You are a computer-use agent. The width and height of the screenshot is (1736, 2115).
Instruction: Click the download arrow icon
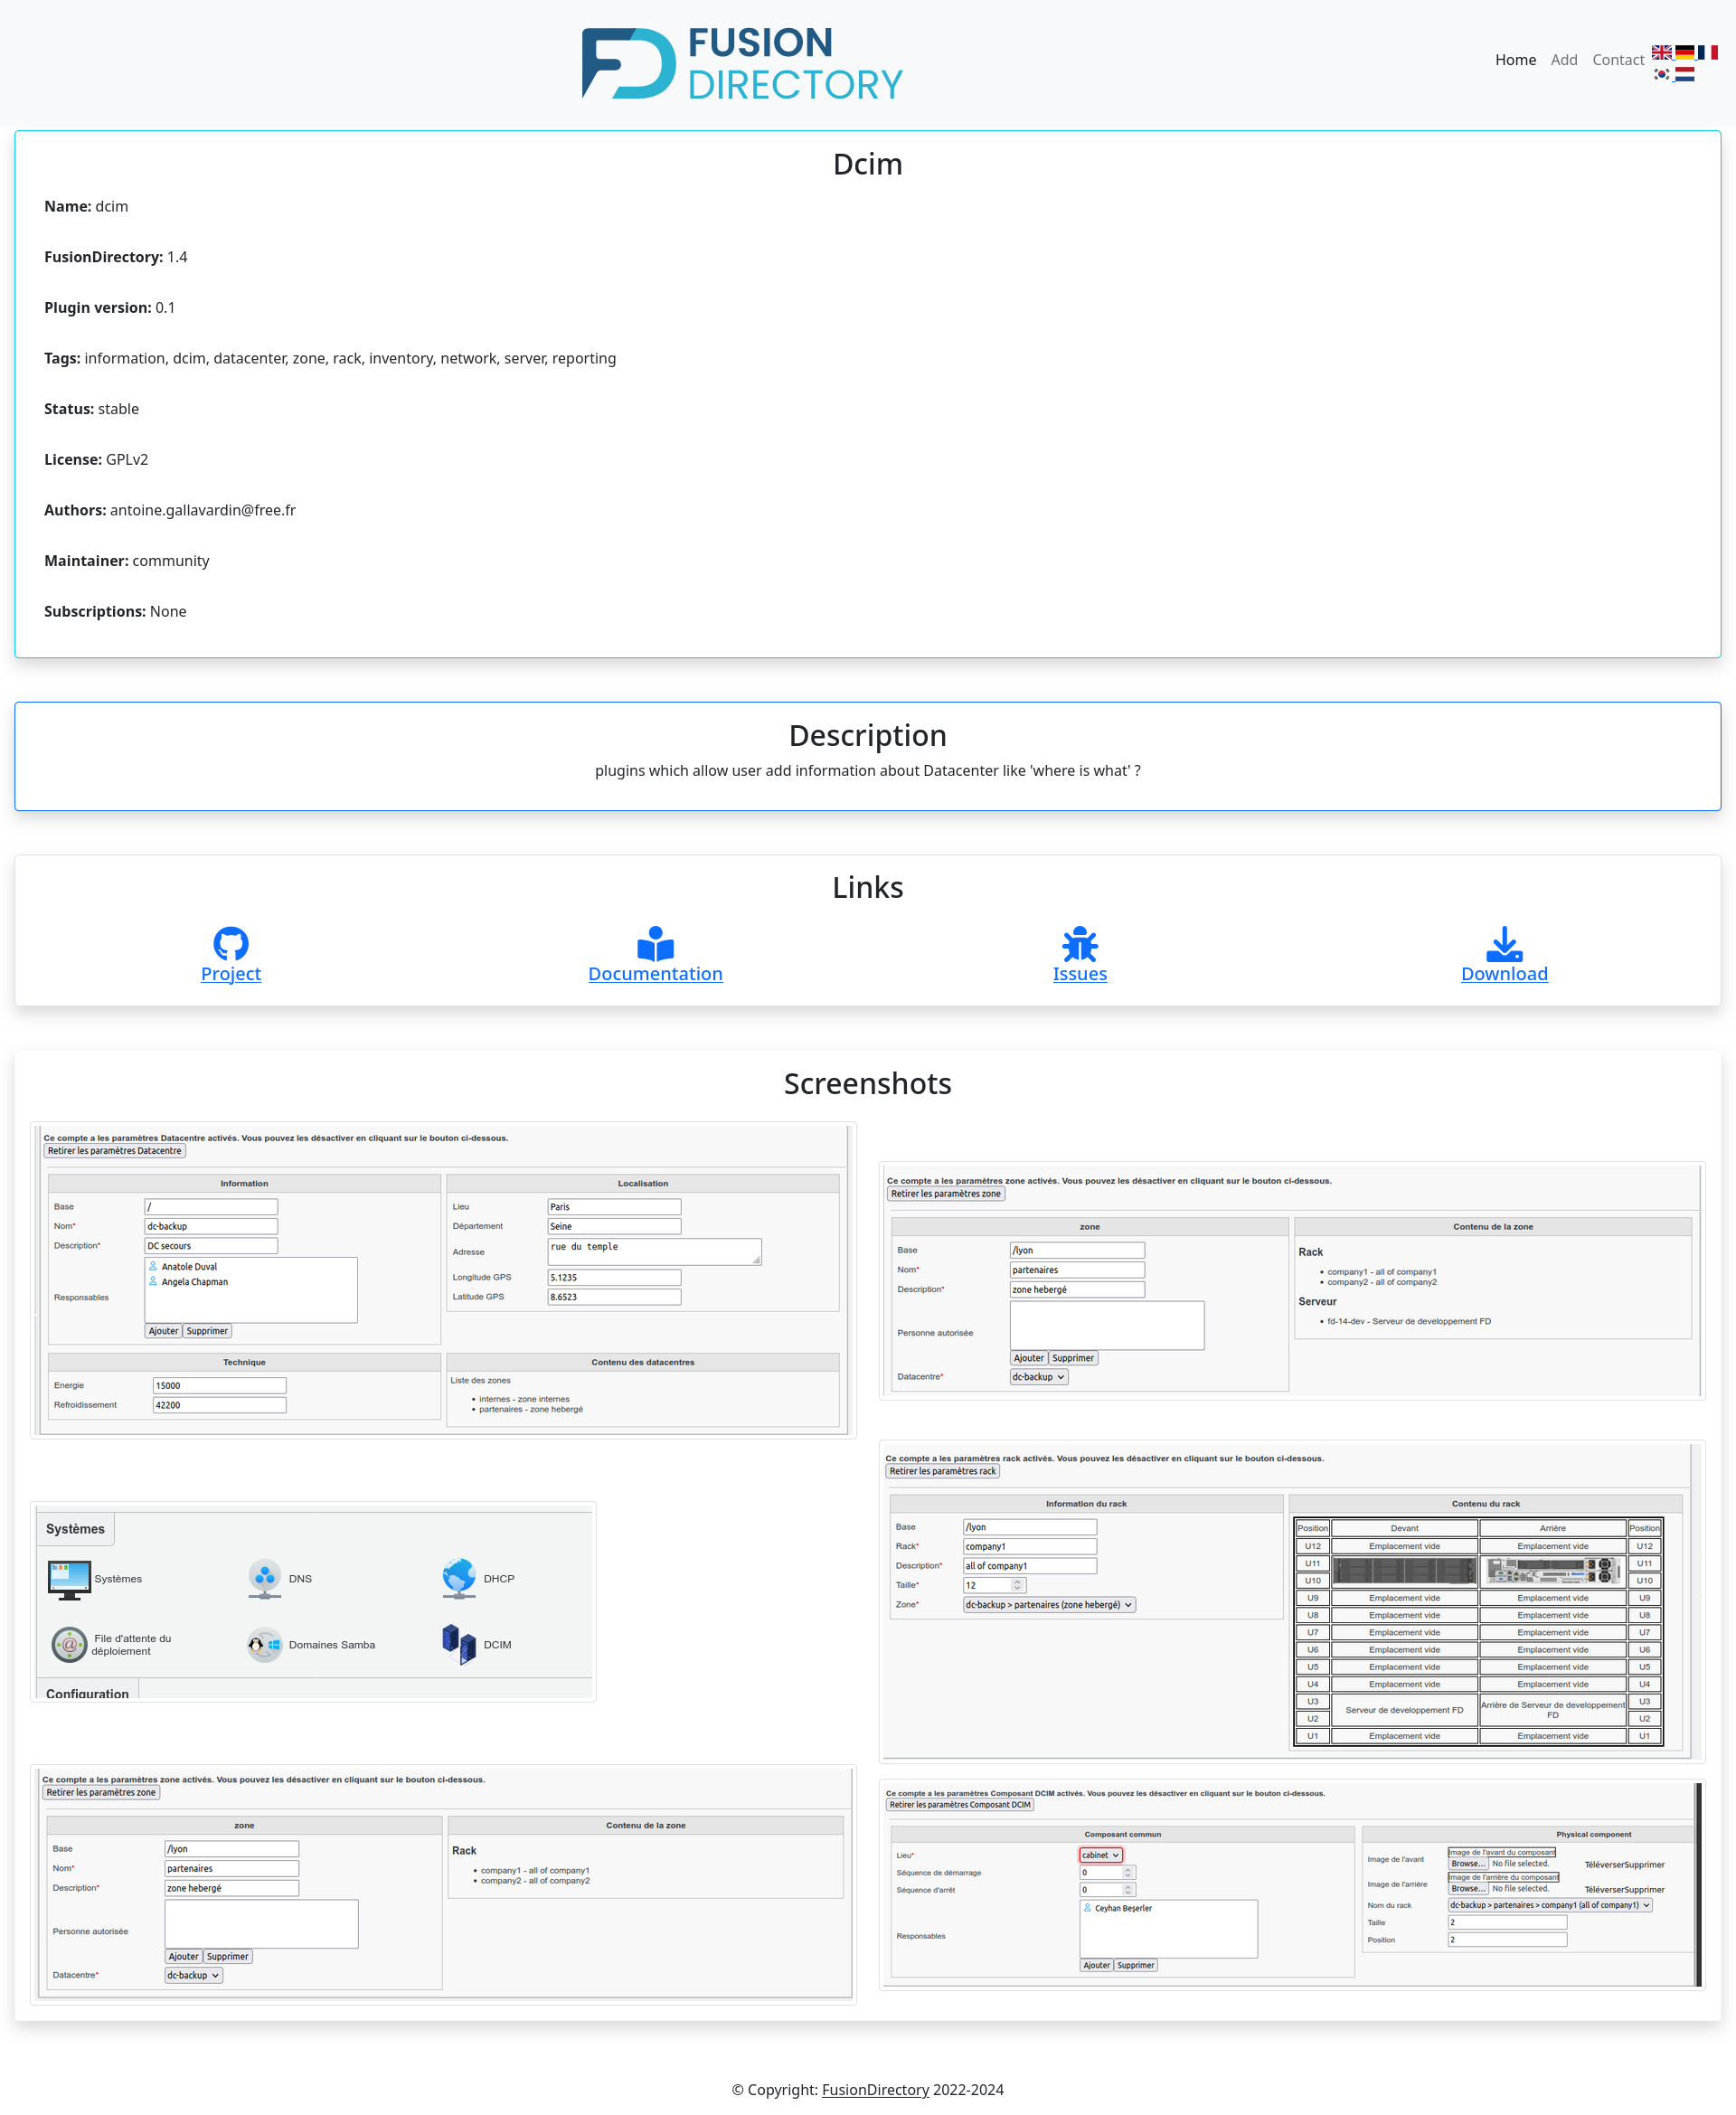tap(1504, 943)
